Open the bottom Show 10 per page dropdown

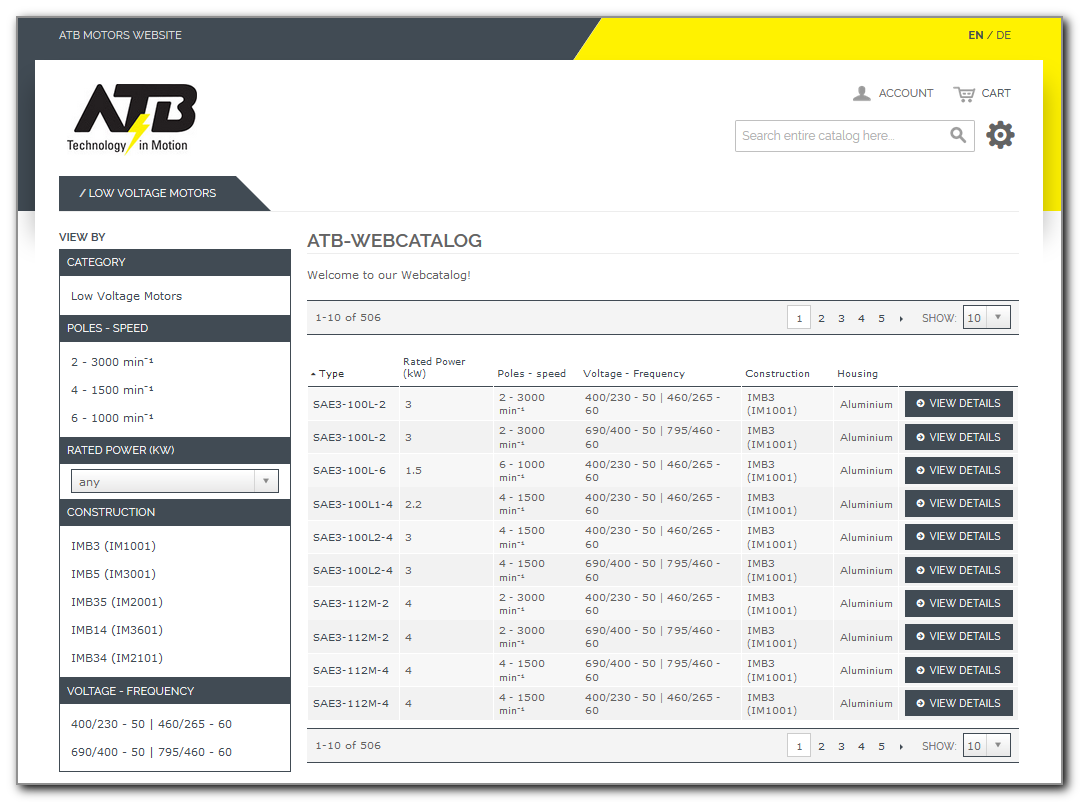point(986,746)
